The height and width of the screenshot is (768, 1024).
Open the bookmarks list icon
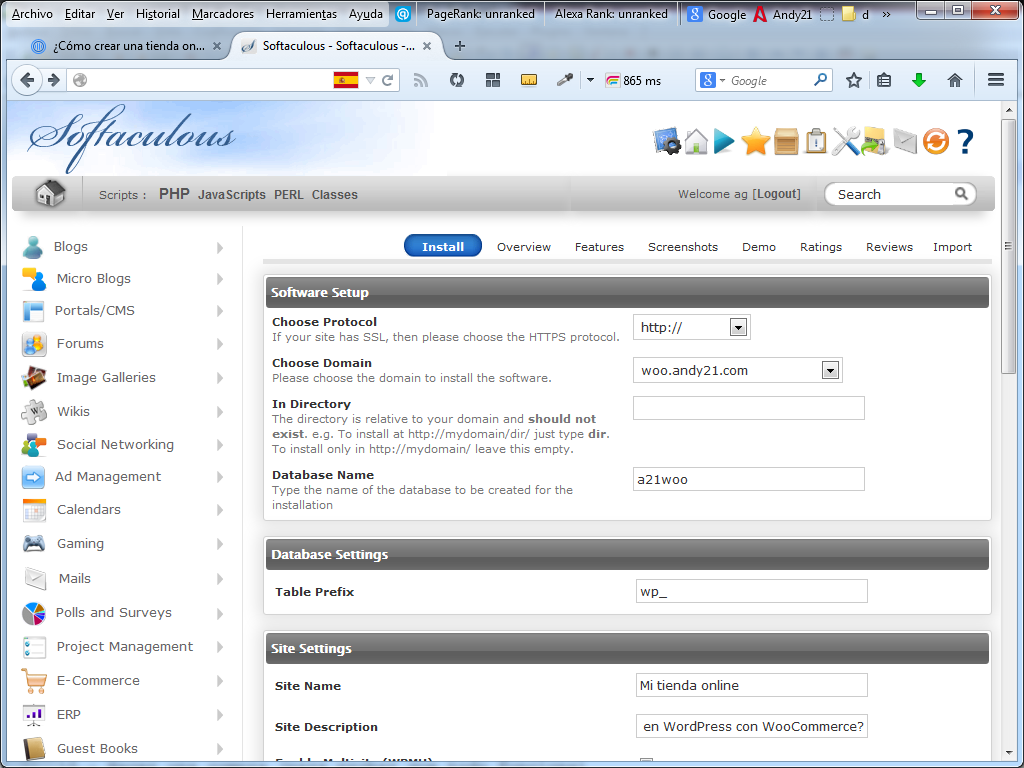pyautogui.click(x=884, y=80)
